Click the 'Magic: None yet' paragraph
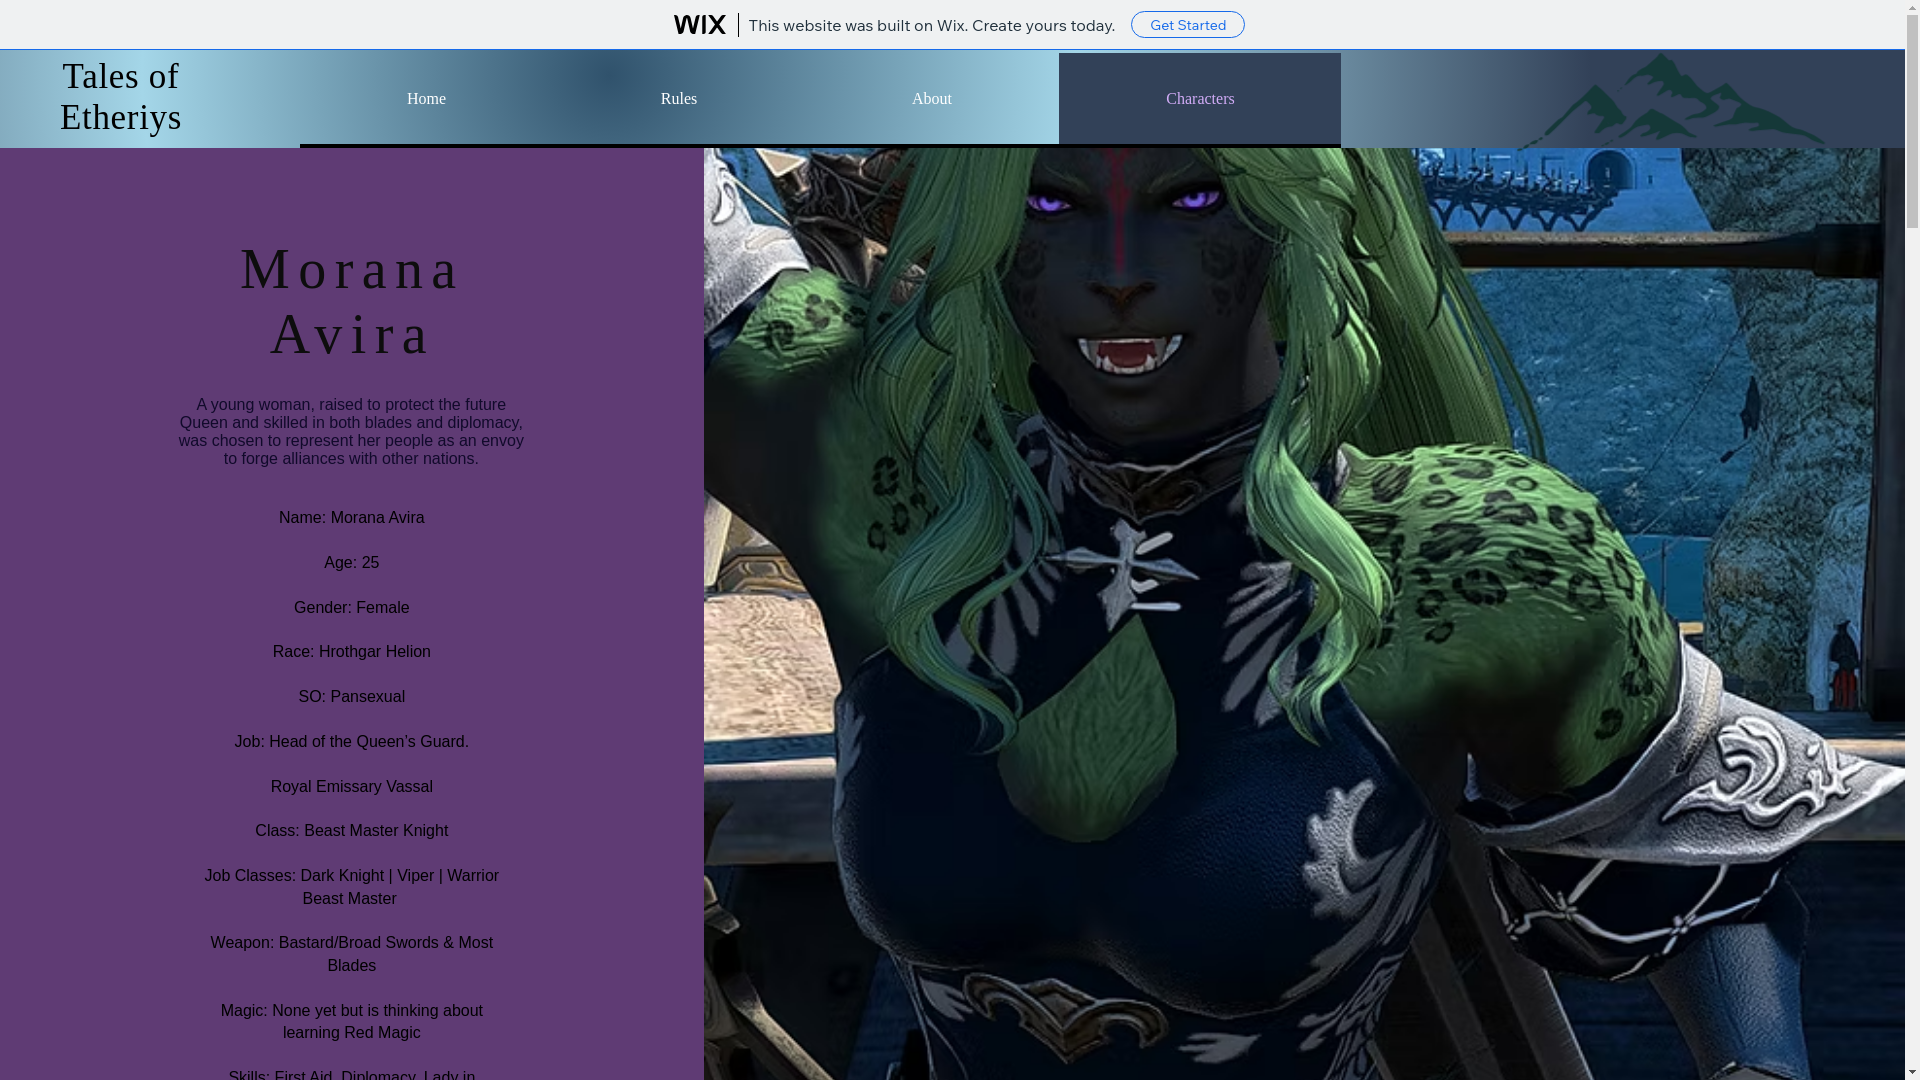Image resolution: width=1920 pixels, height=1080 pixels. pos(352,1022)
